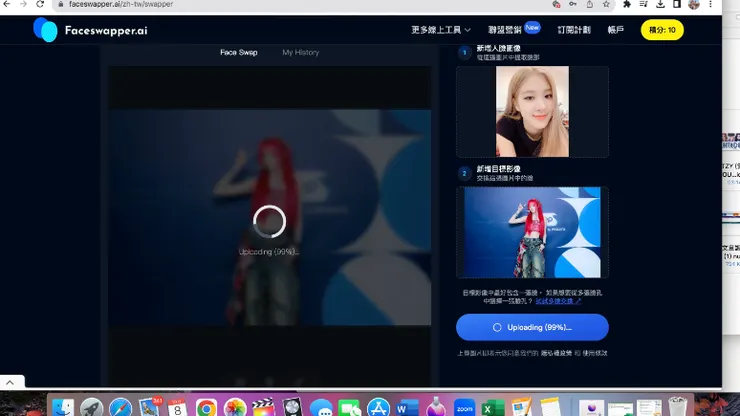Toggle the Chrome side panel icon

(x=677, y=4)
